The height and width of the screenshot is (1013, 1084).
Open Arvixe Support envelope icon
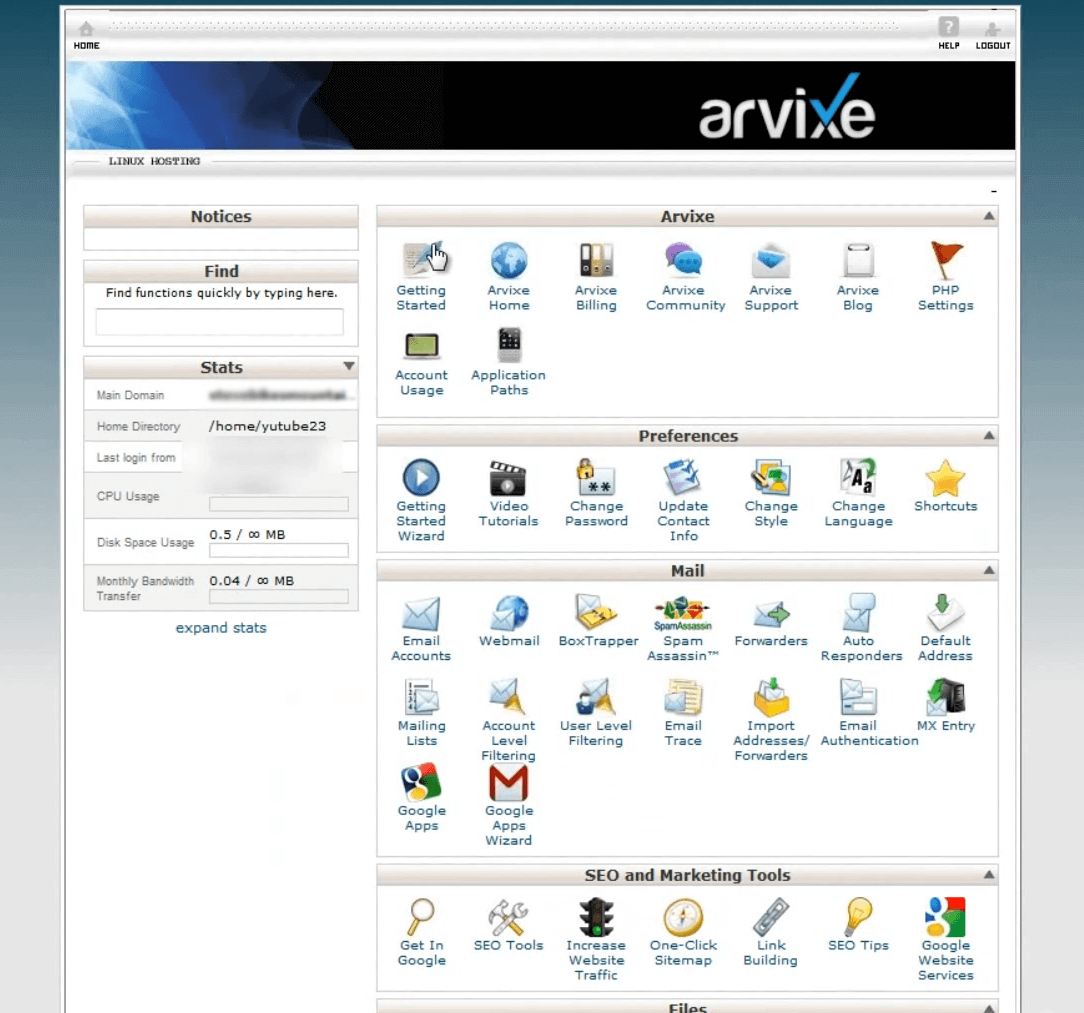coord(771,261)
